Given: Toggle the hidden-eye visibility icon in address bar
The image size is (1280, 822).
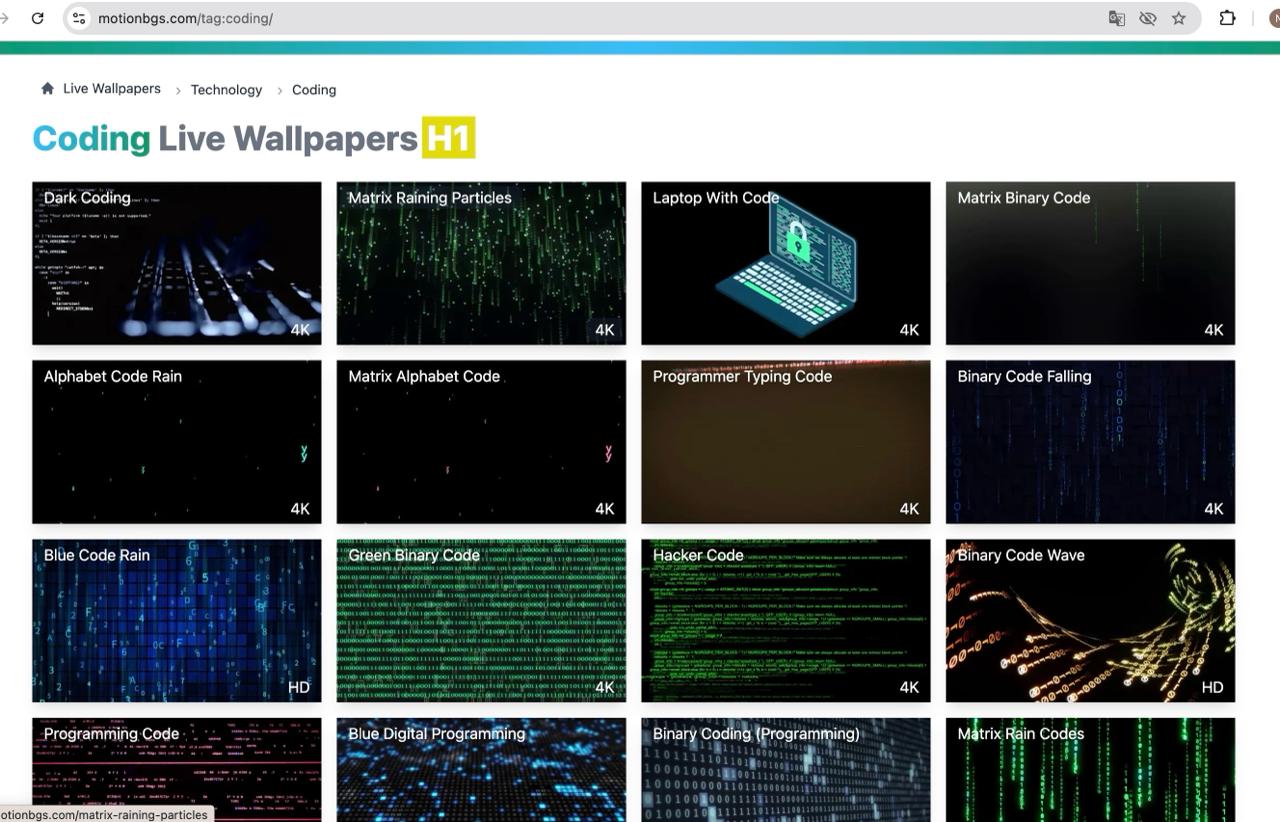Looking at the screenshot, I should (1148, 17).
